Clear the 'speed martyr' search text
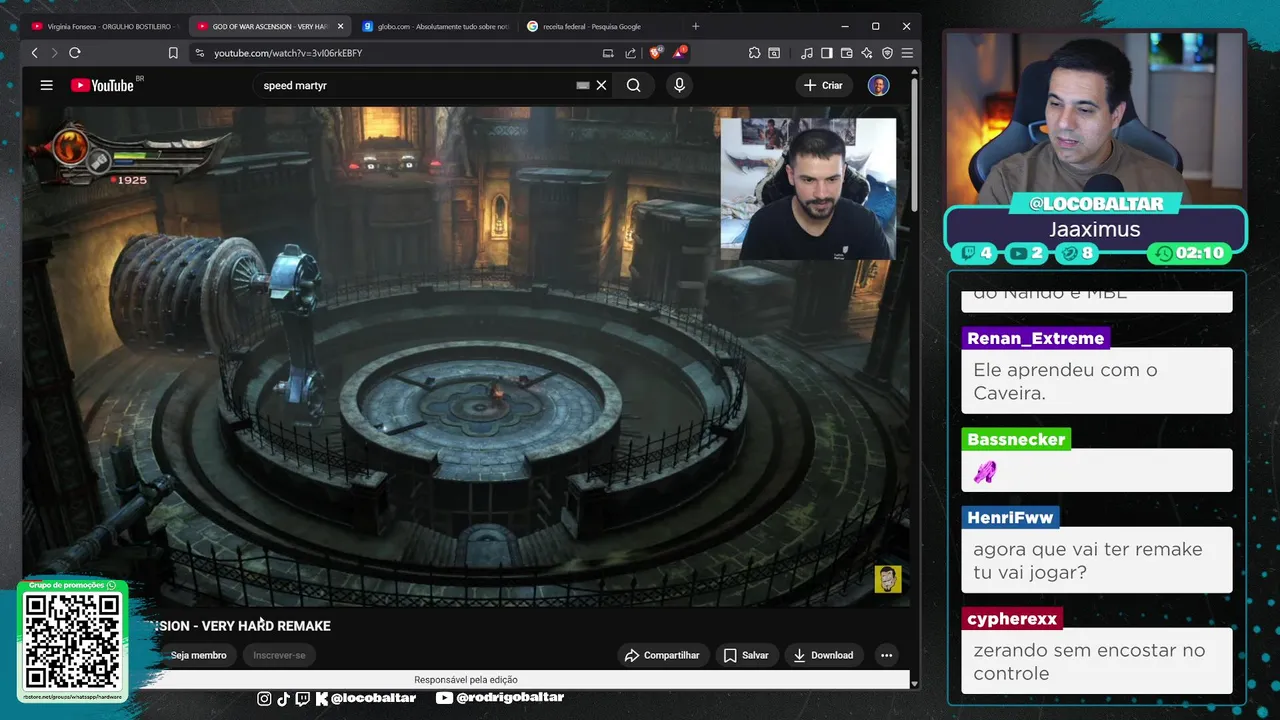 click(x=601, y=85)
